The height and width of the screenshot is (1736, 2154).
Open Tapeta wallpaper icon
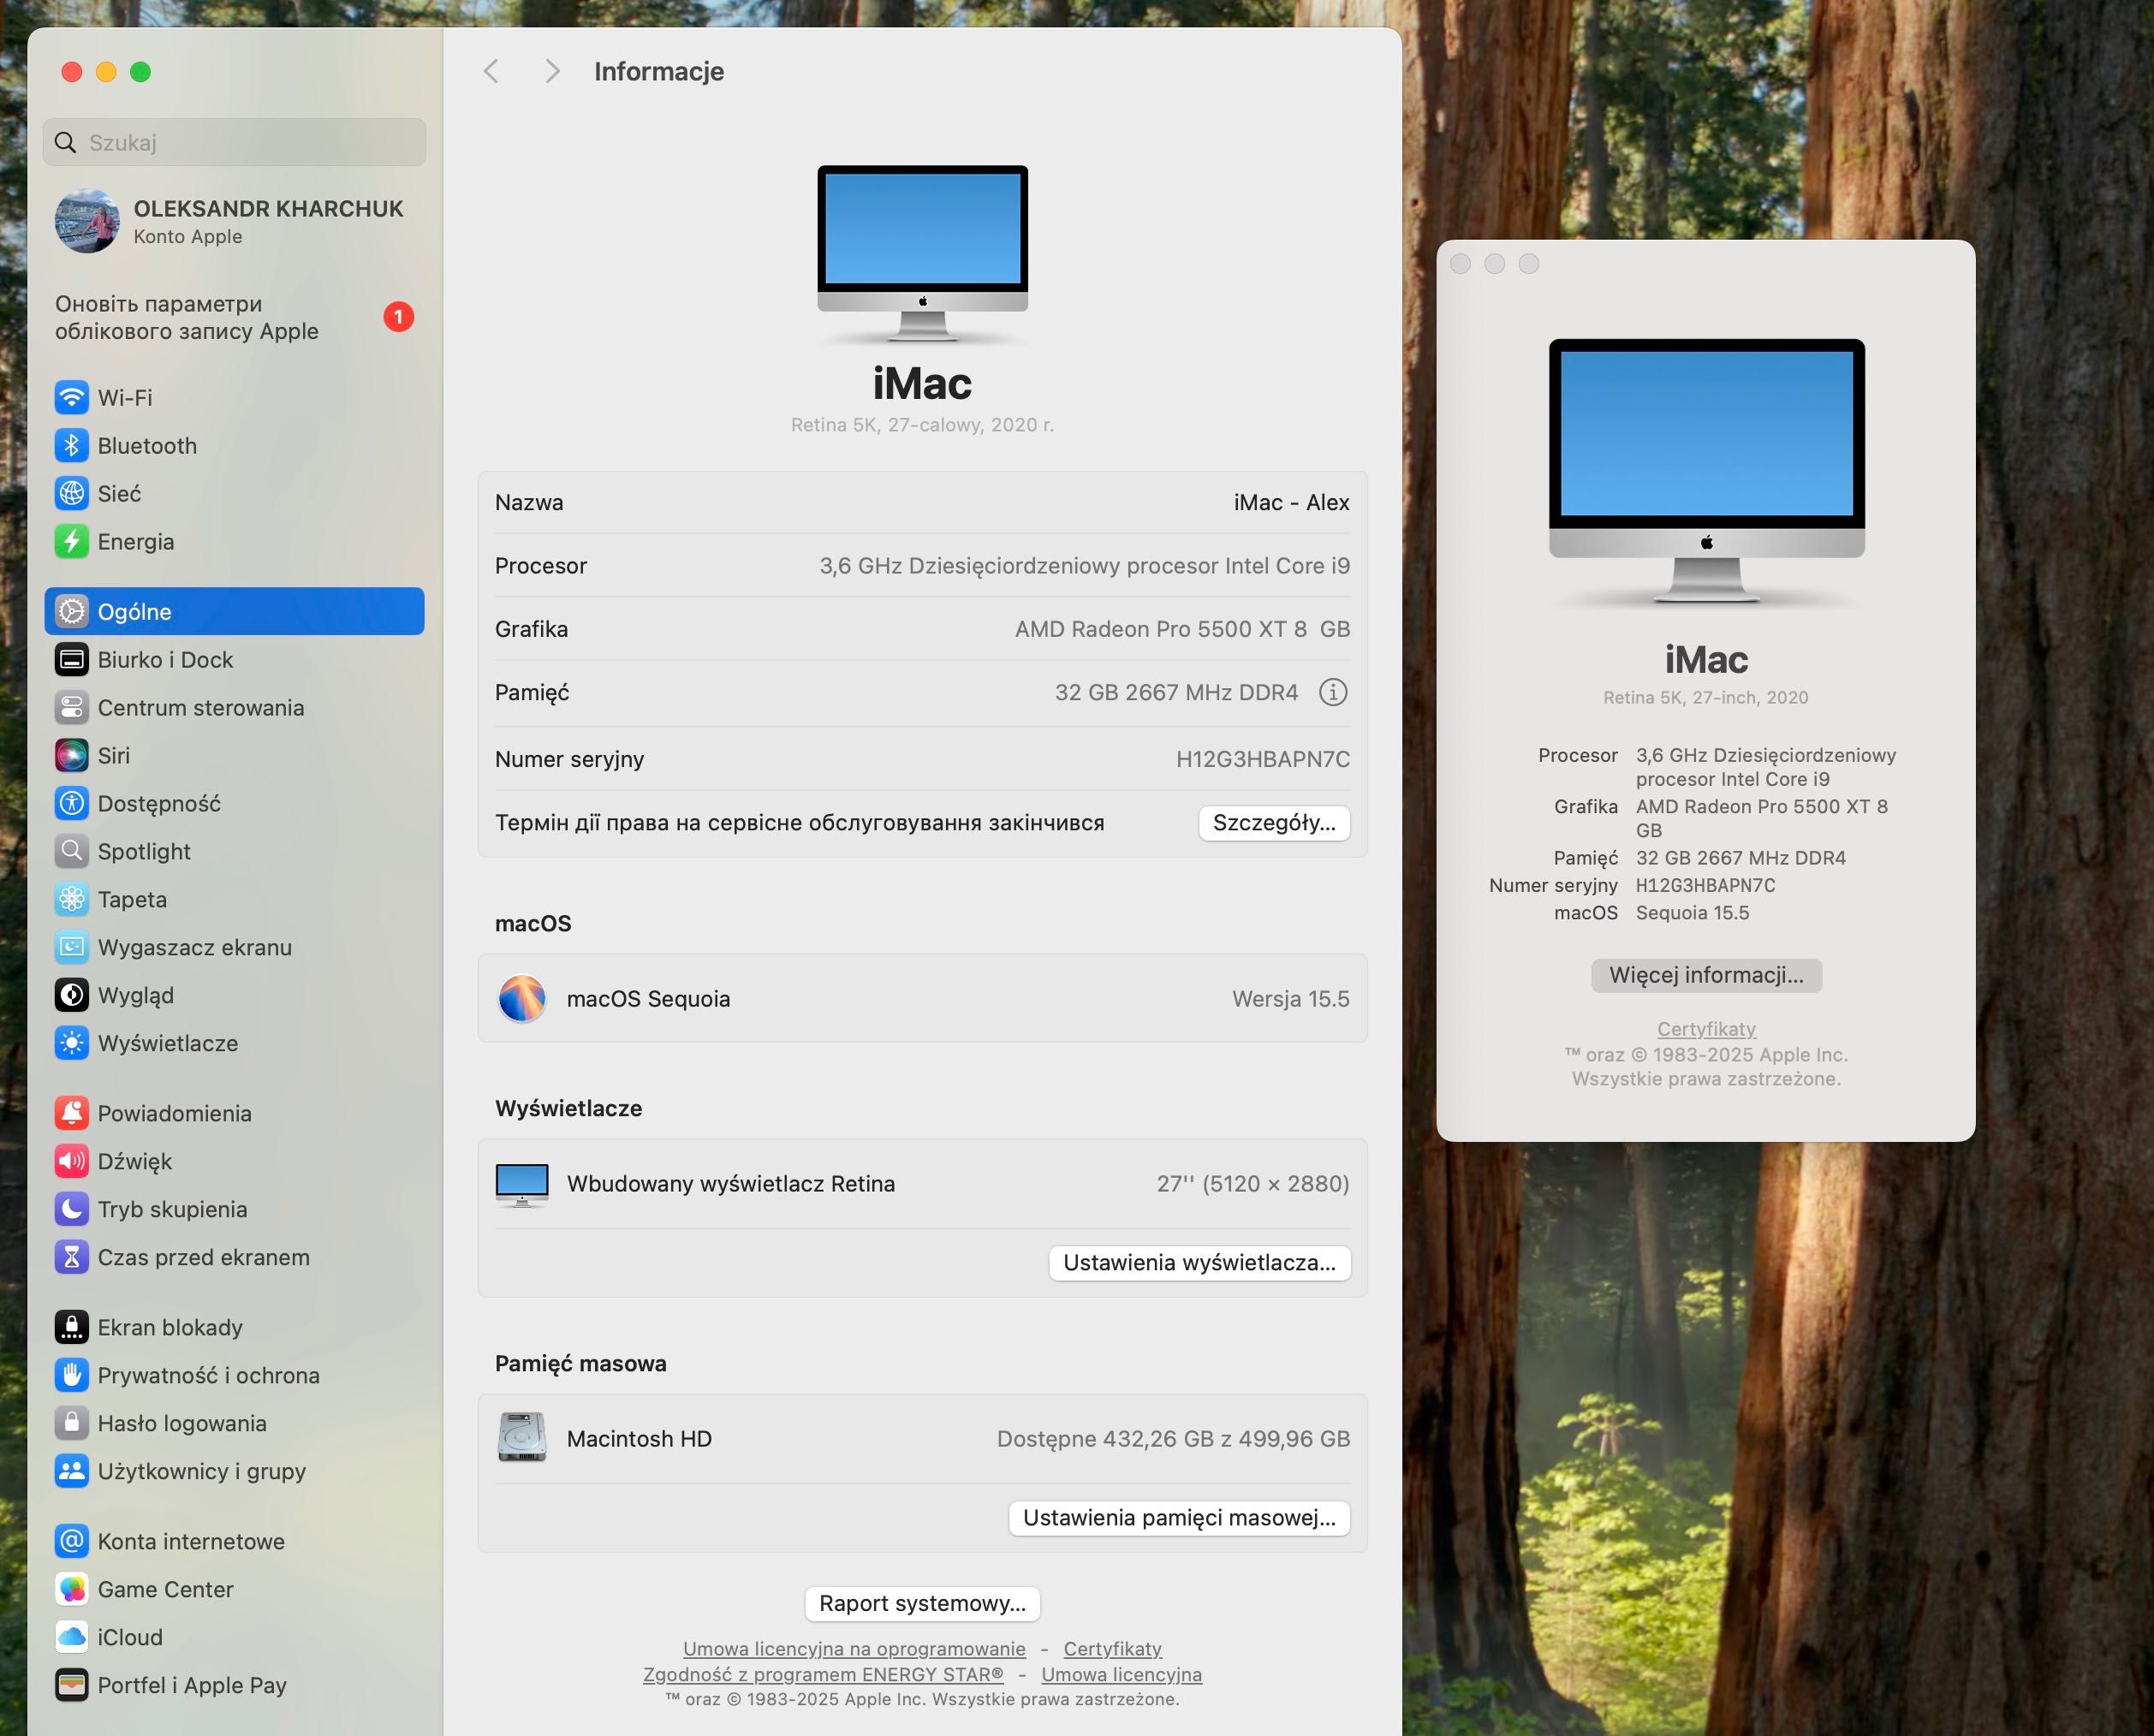pyautogui.click(x=71, y=900)
